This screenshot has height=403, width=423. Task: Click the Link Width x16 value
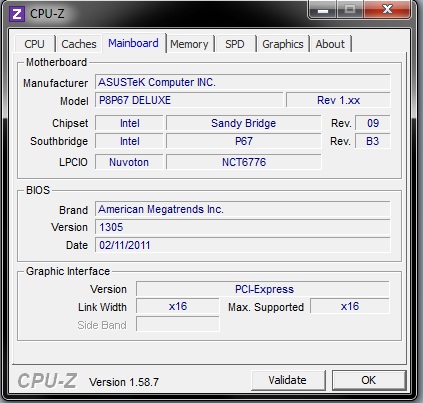[x=178, y=306]
